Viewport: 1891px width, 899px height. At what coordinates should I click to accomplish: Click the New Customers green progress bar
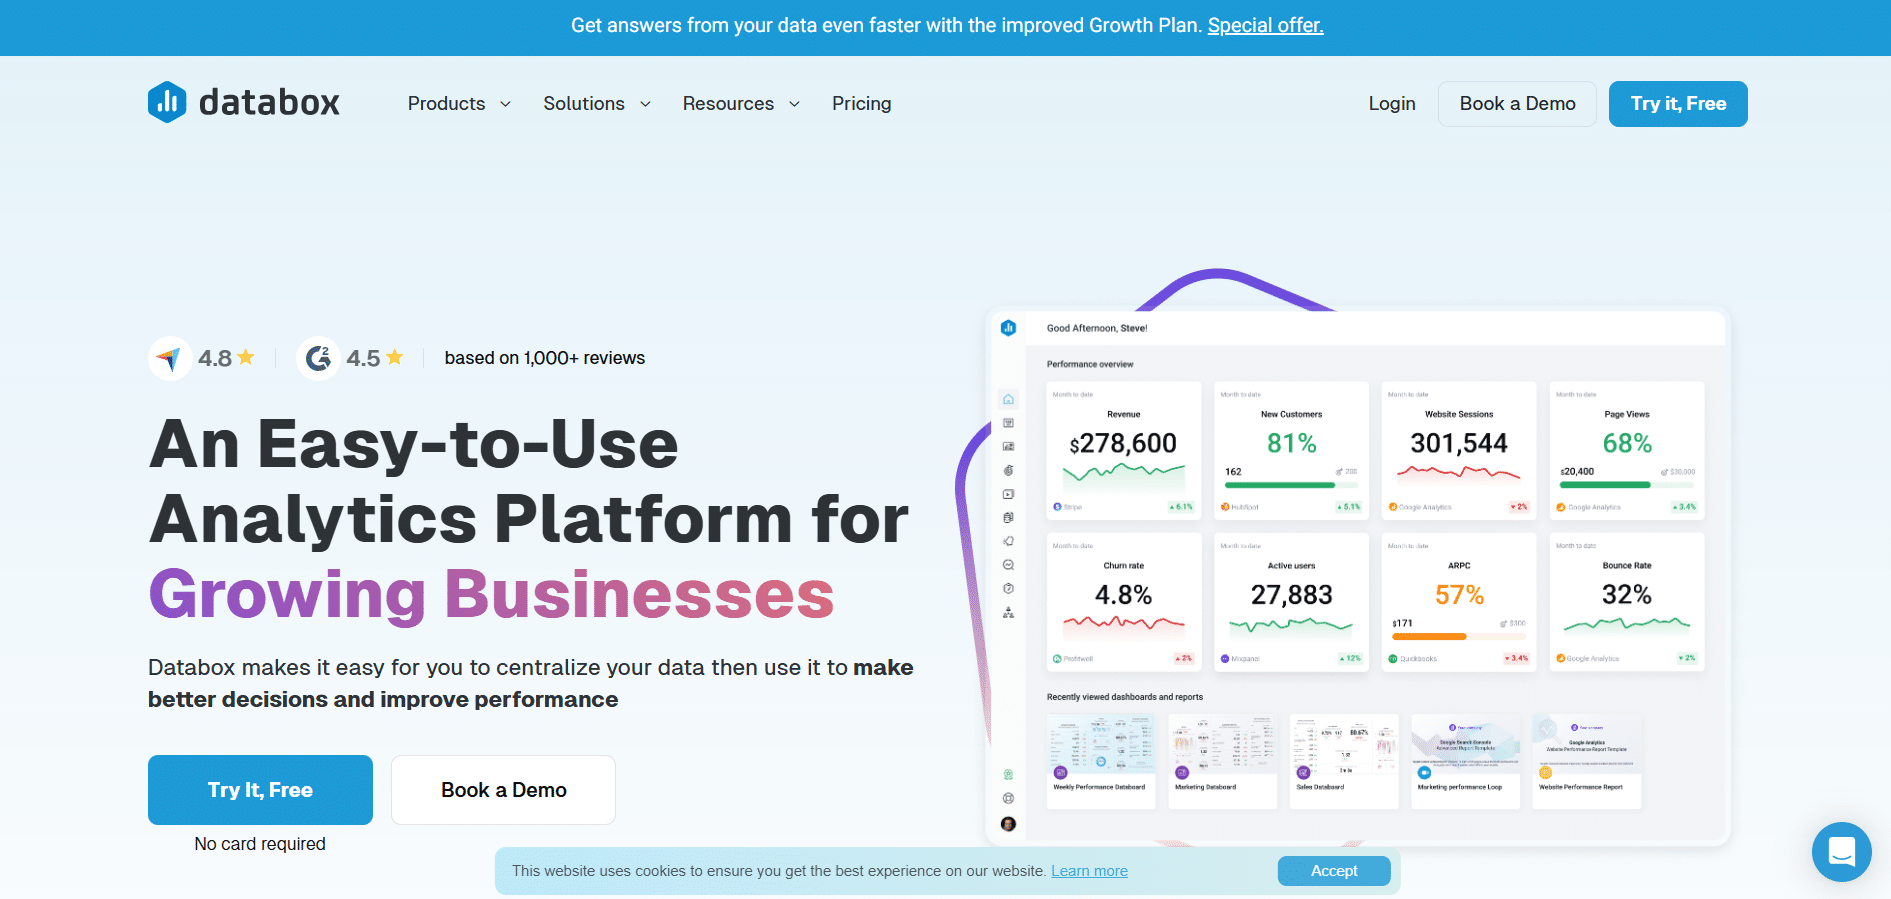point(1279,485)
